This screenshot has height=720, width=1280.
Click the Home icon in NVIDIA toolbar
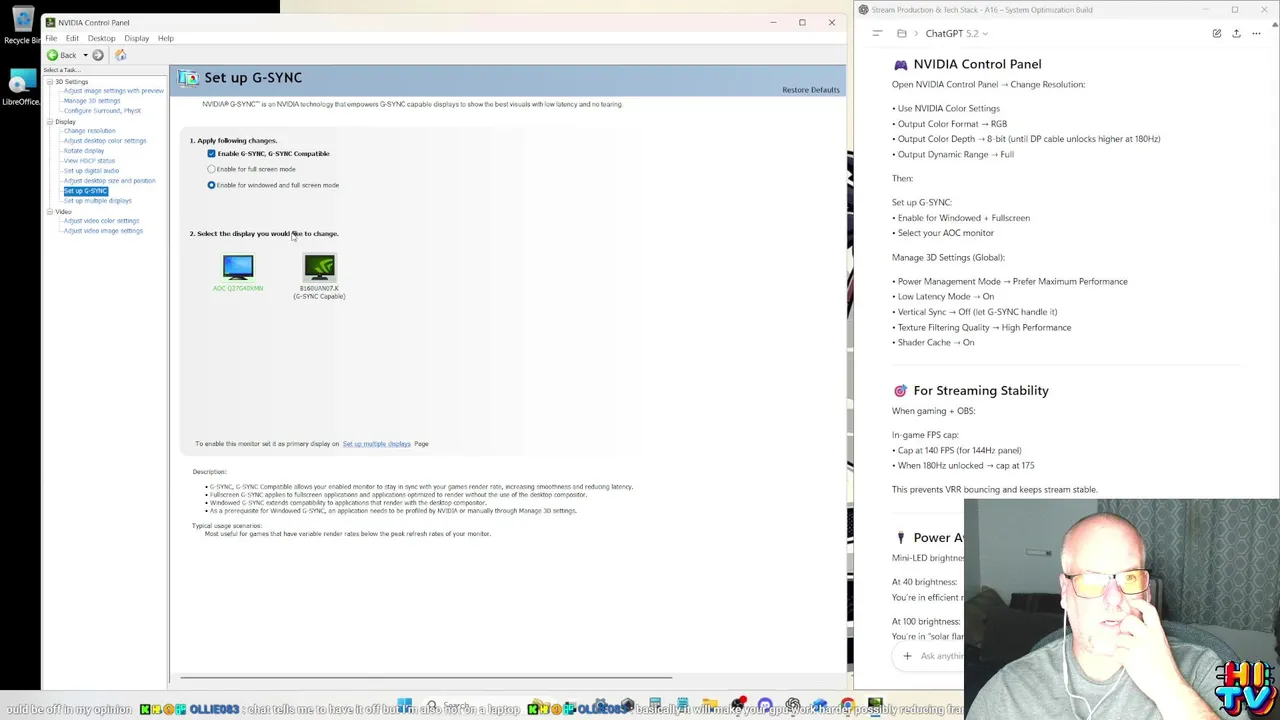click(x=121, y=55)
